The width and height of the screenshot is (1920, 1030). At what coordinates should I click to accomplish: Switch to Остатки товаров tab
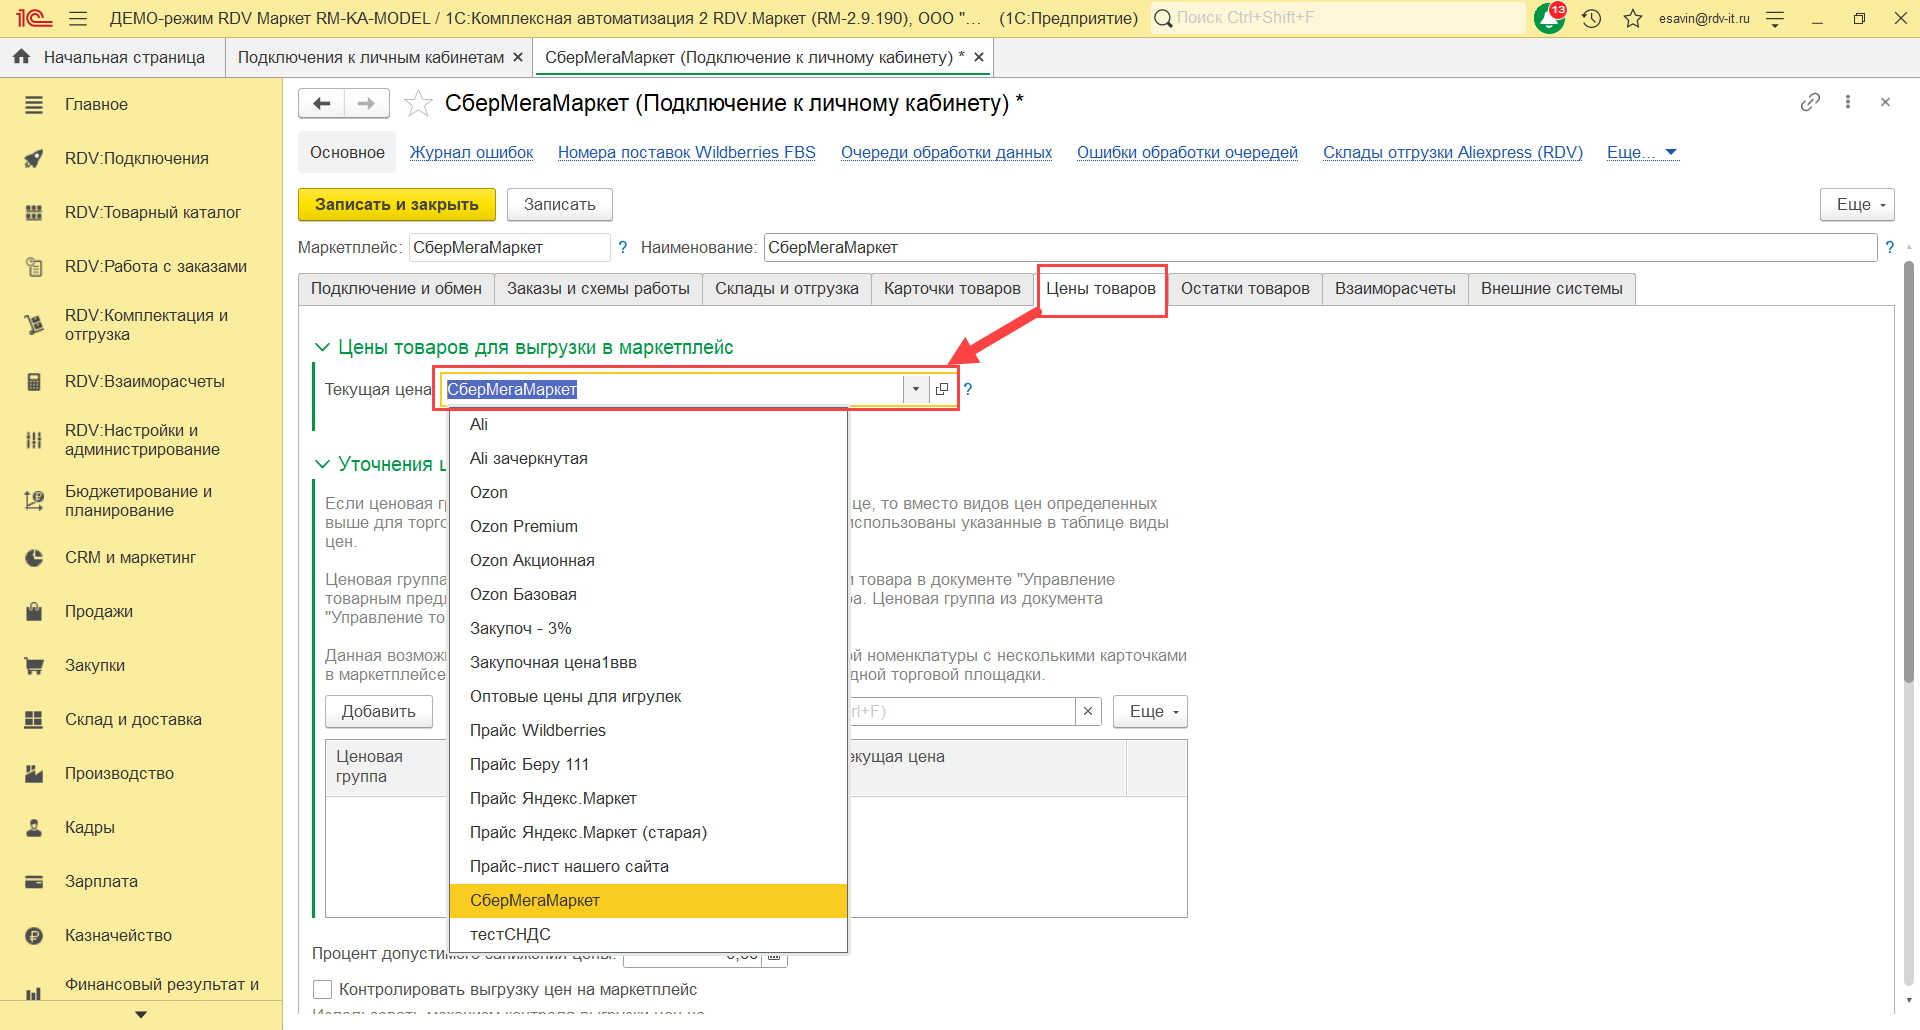coord(1244,288)
